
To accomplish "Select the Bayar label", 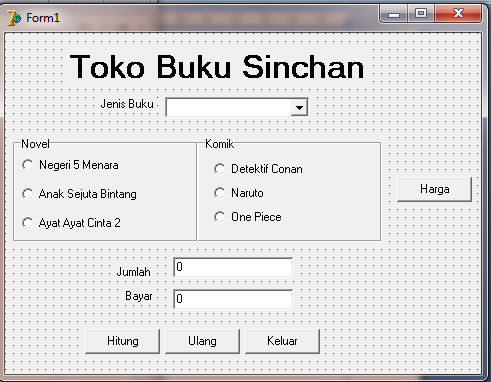I will [139, 296].
